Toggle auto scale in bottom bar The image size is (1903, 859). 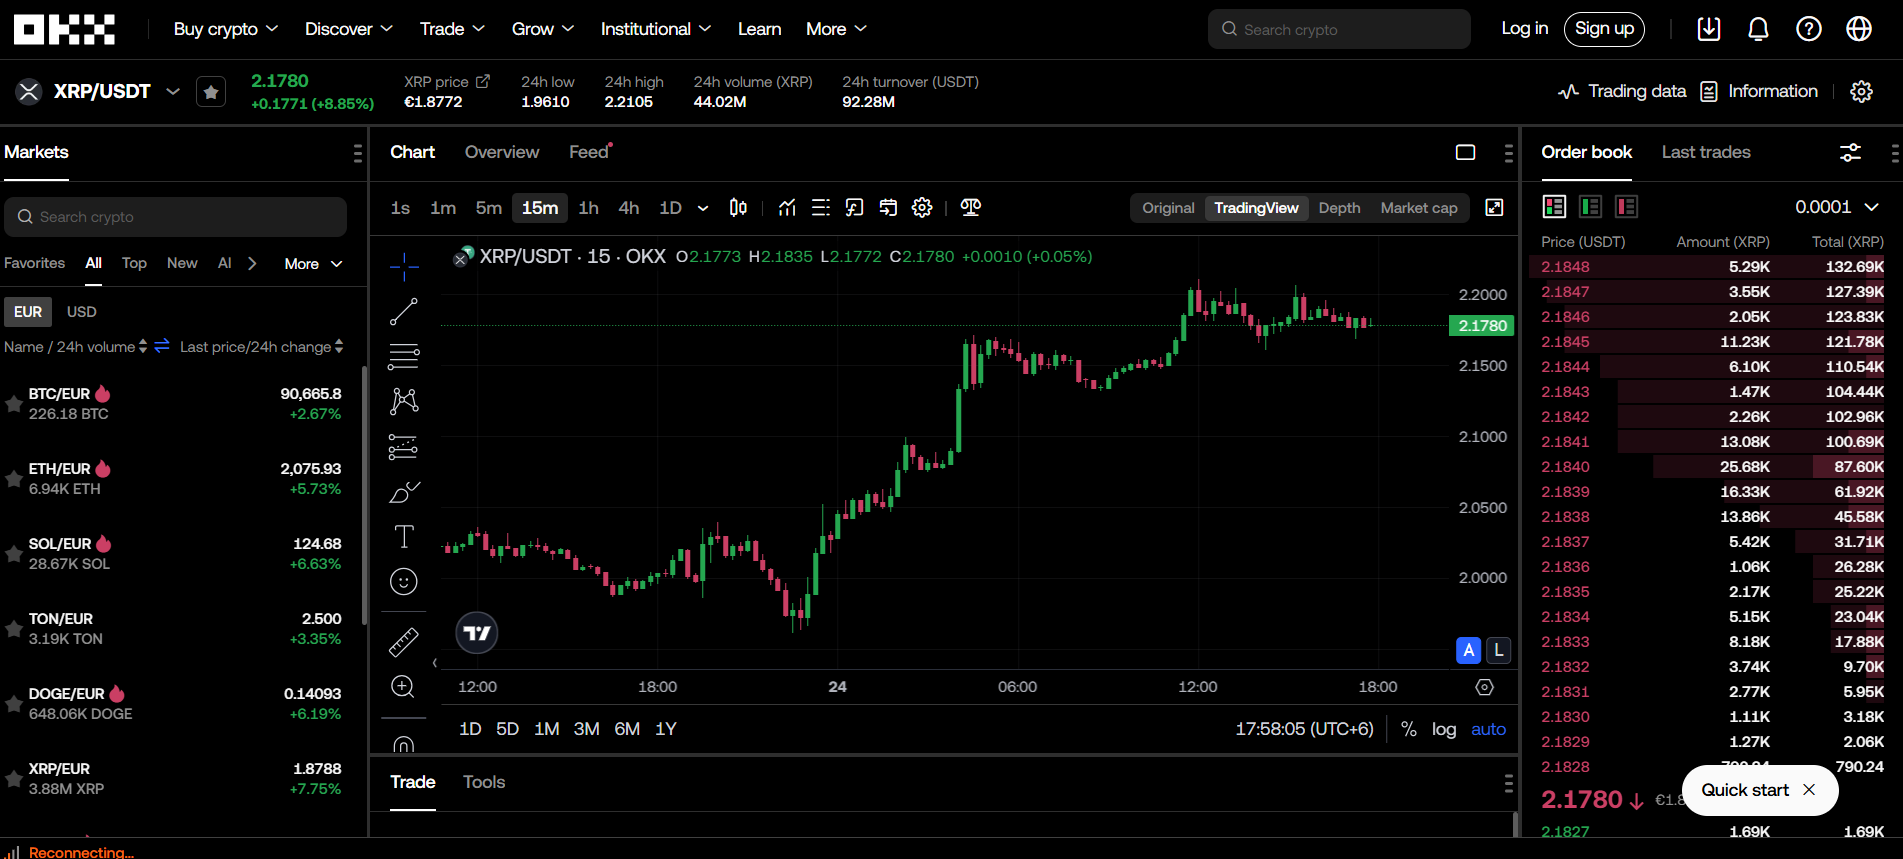1488,729
